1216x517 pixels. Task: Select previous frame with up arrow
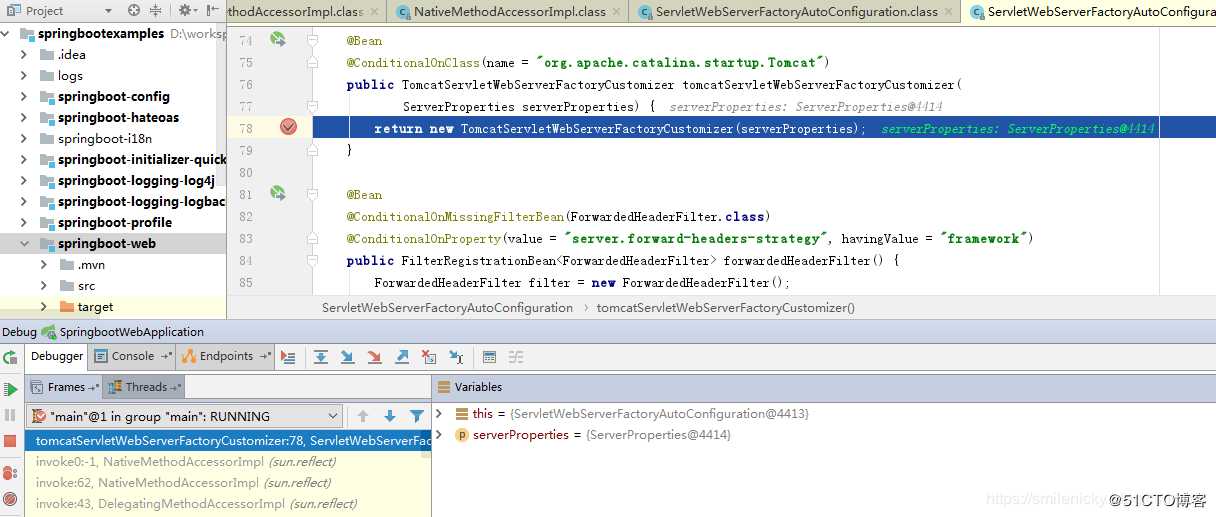coord(363,416)
